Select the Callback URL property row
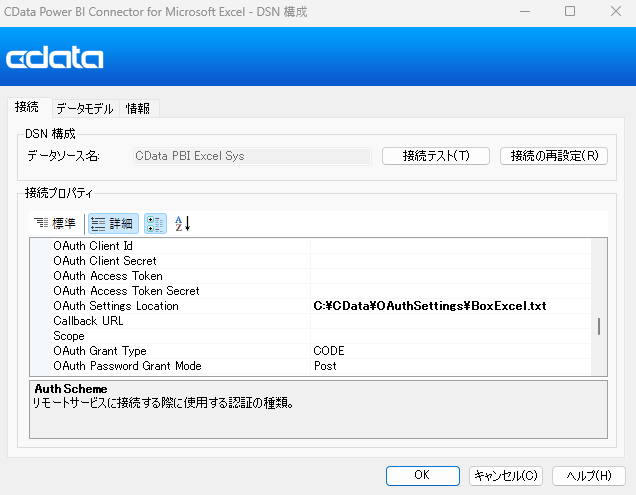Image resolution: width=636 pixels, height=495 pixels. click(x=88, y=321)
